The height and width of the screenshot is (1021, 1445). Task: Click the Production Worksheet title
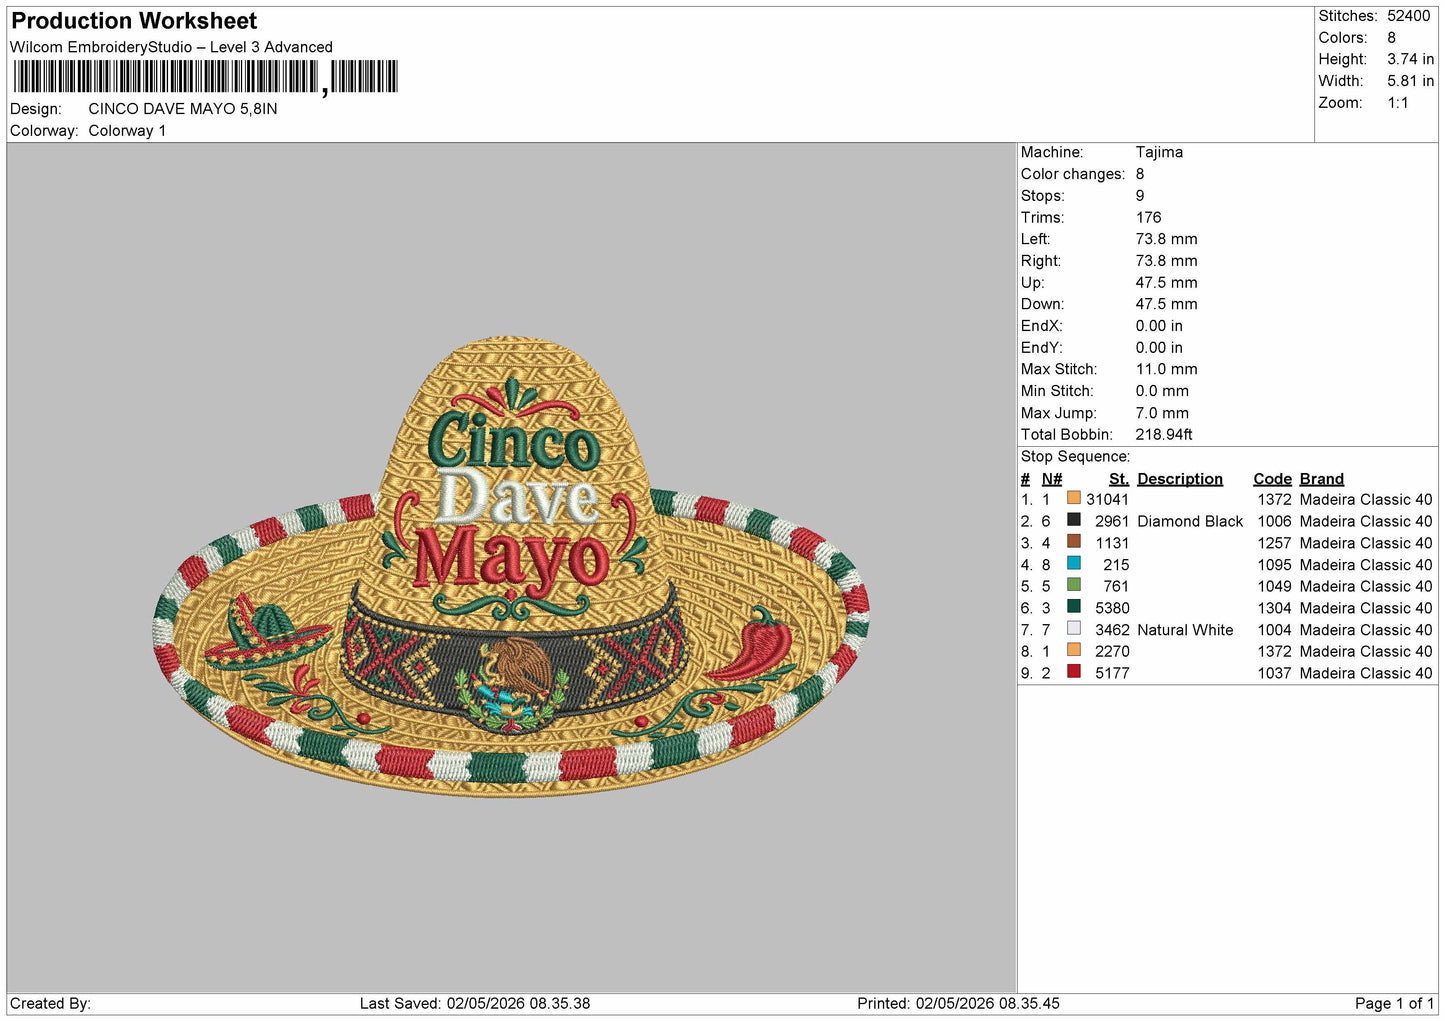point(134,21)
